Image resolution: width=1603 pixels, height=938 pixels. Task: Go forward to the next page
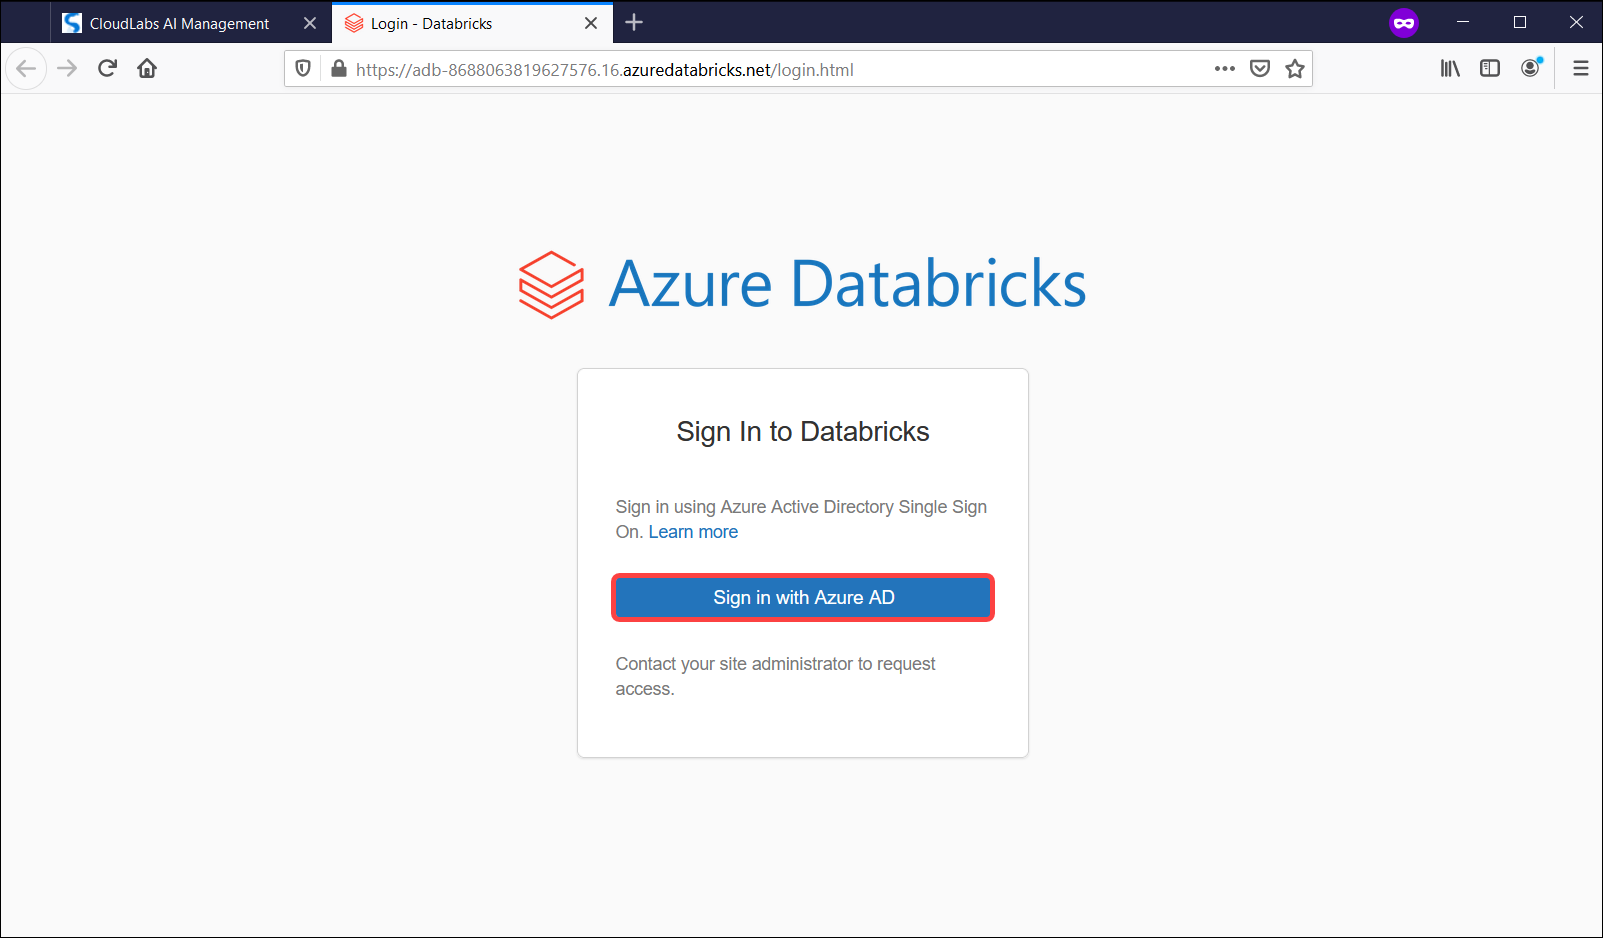[x=67, y=68]
